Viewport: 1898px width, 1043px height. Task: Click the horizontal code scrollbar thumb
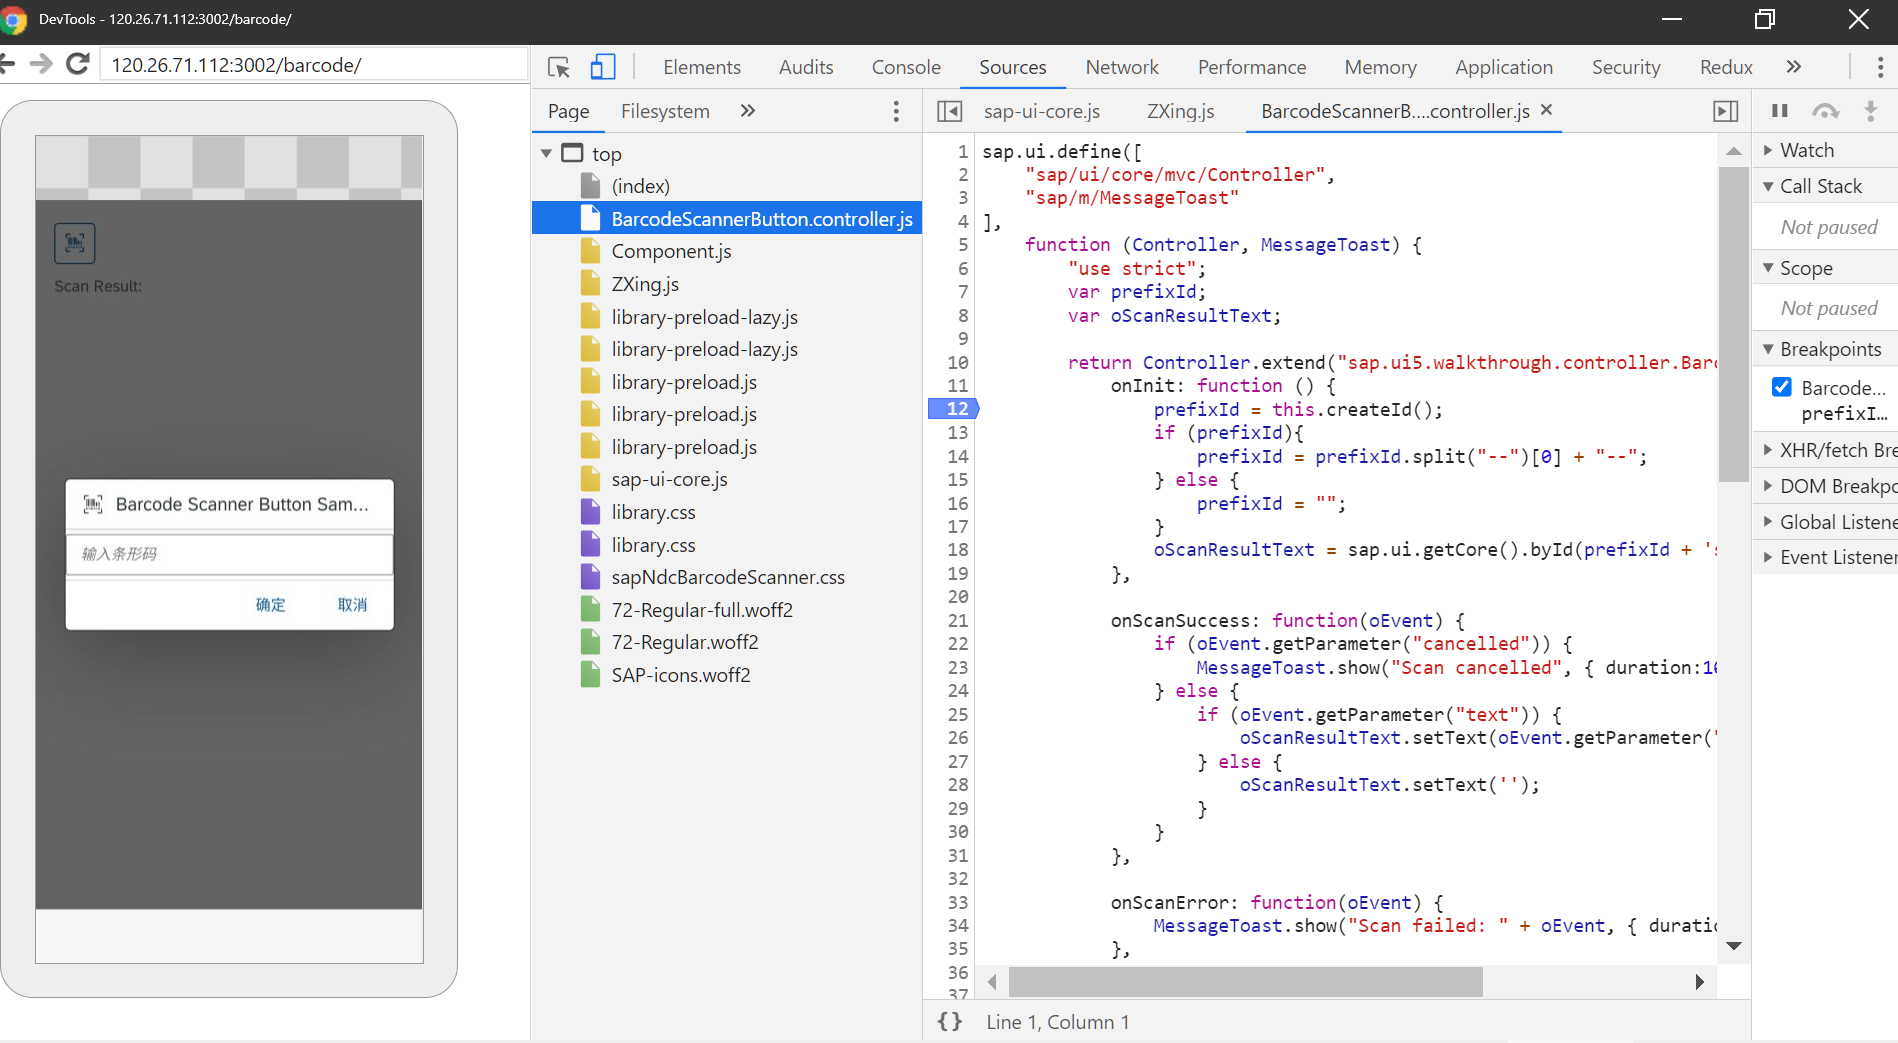pyautogui.click(x=1245, y=982)
